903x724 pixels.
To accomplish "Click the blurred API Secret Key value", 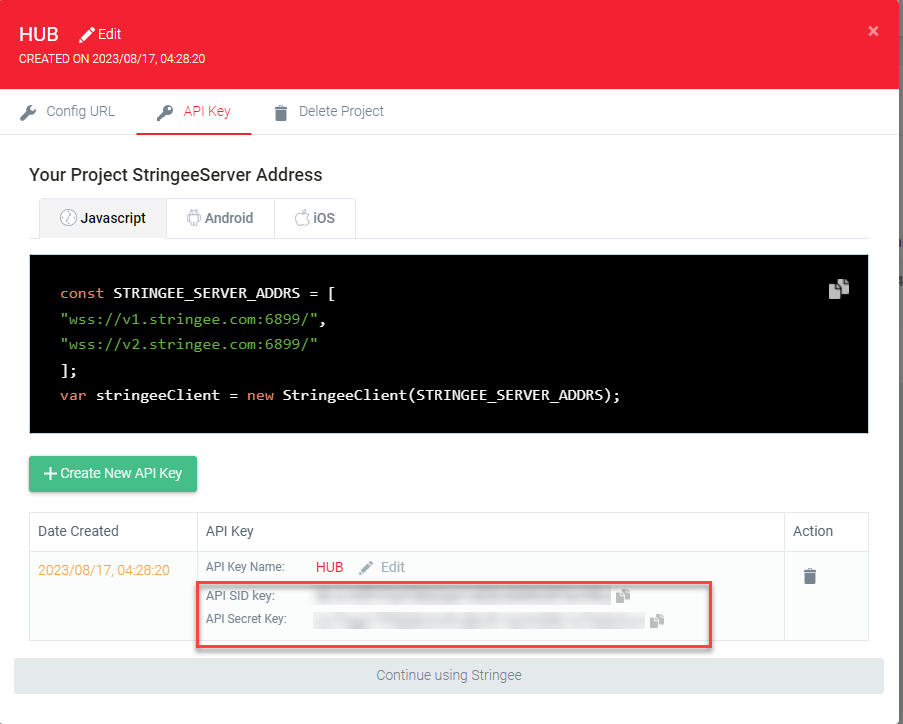I will (x=478, y=620).
